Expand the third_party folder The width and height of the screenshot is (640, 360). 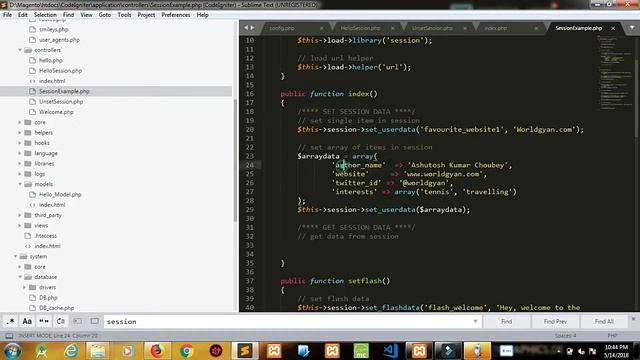tap(20, 215)
